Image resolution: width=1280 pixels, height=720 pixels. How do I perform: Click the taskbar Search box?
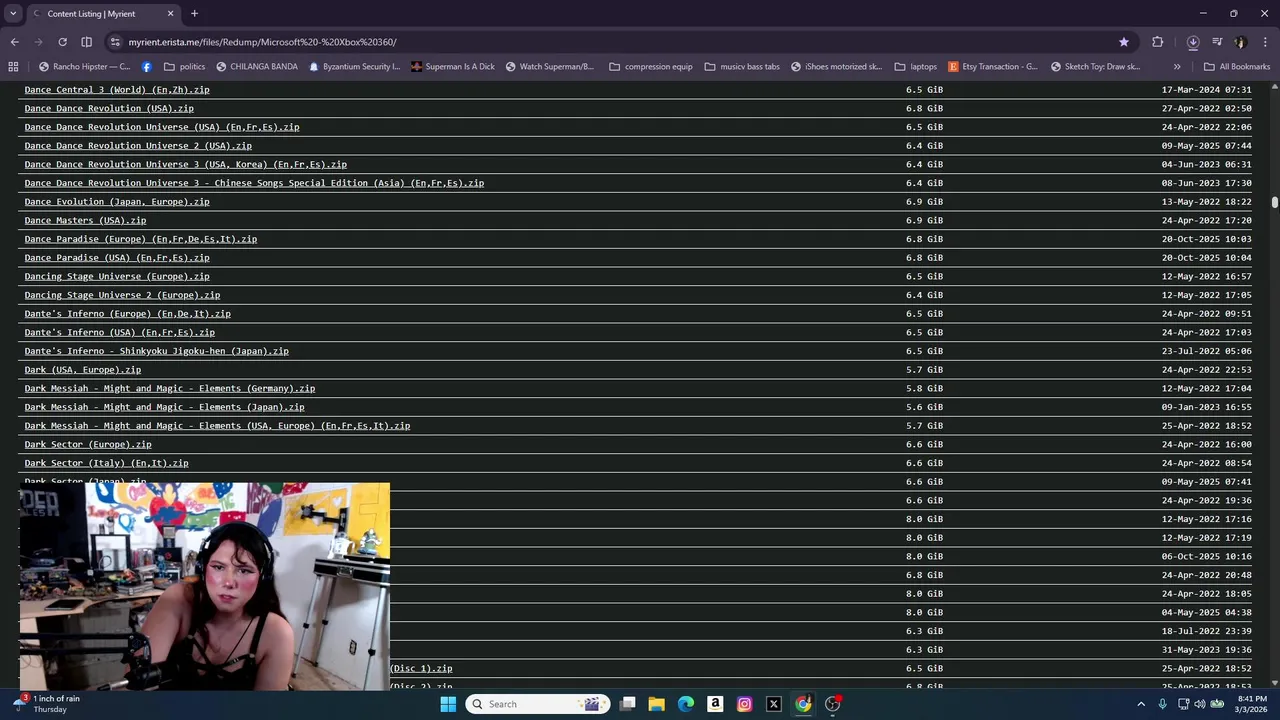tap(539, 704)
